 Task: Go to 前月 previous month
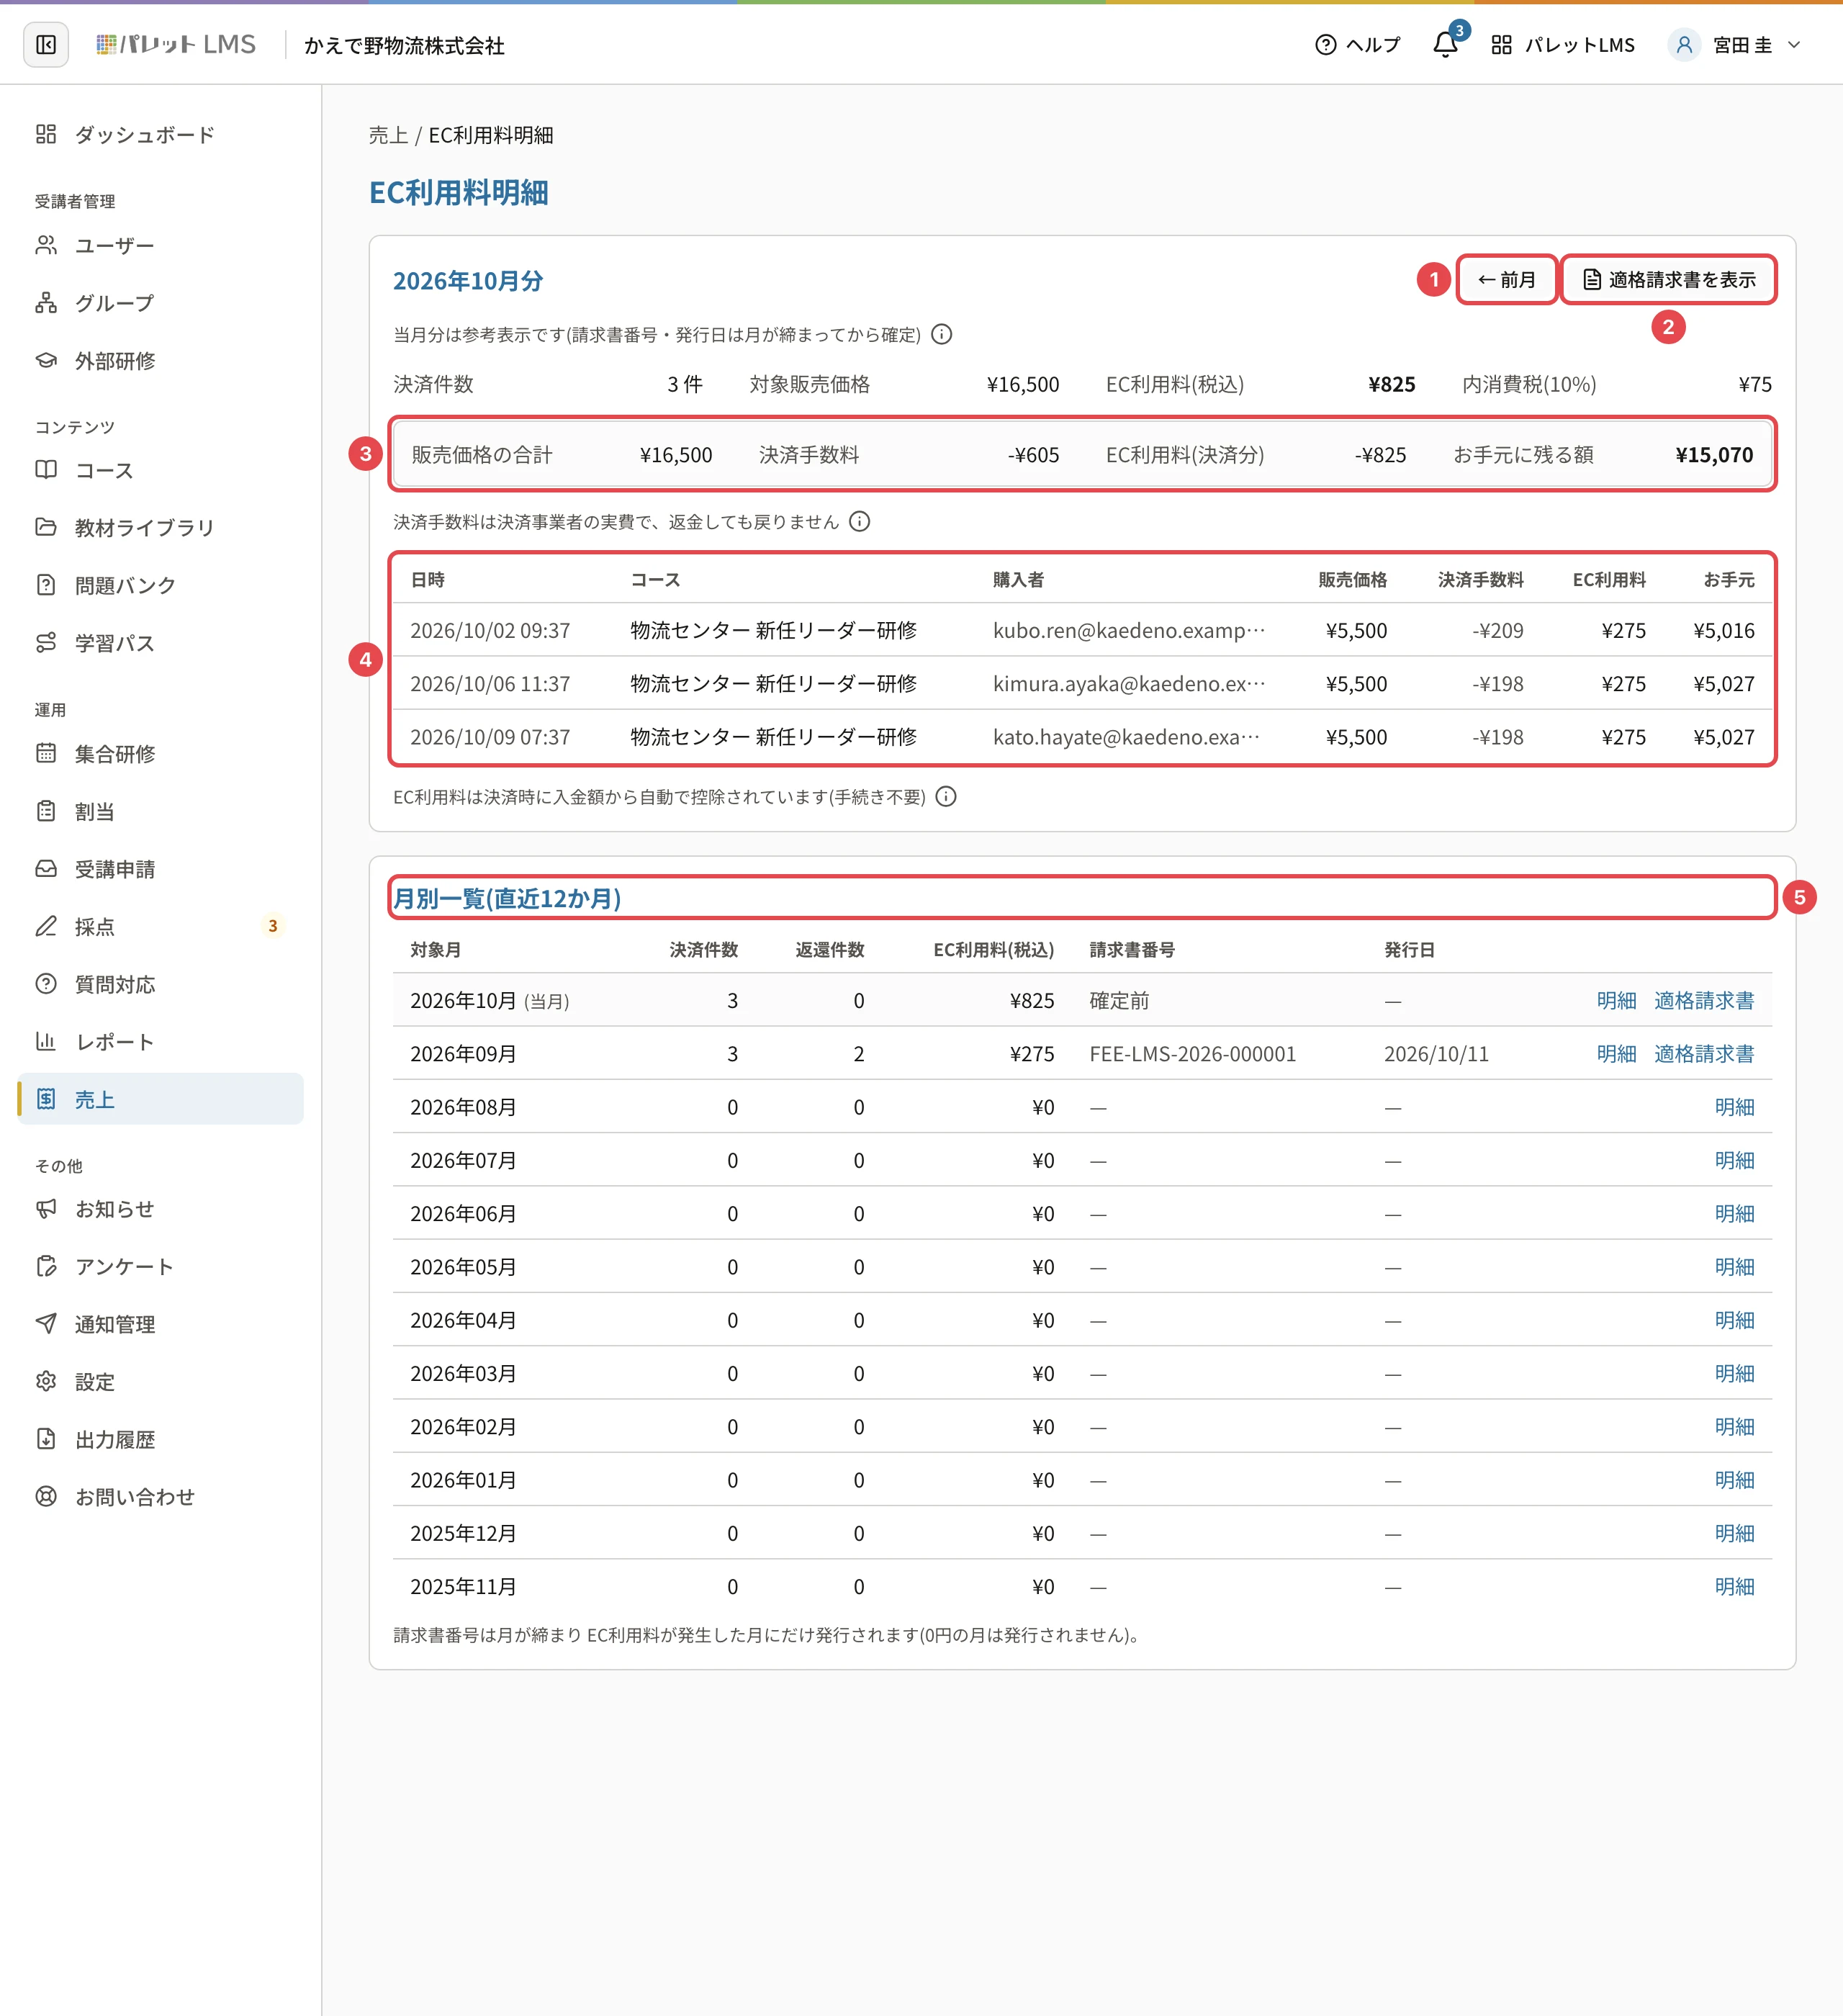tap(1506, 279)
